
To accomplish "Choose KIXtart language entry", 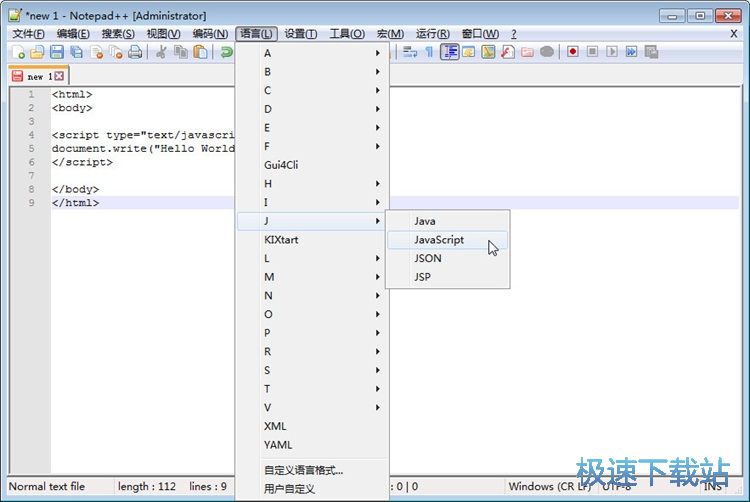I will 313,240.
